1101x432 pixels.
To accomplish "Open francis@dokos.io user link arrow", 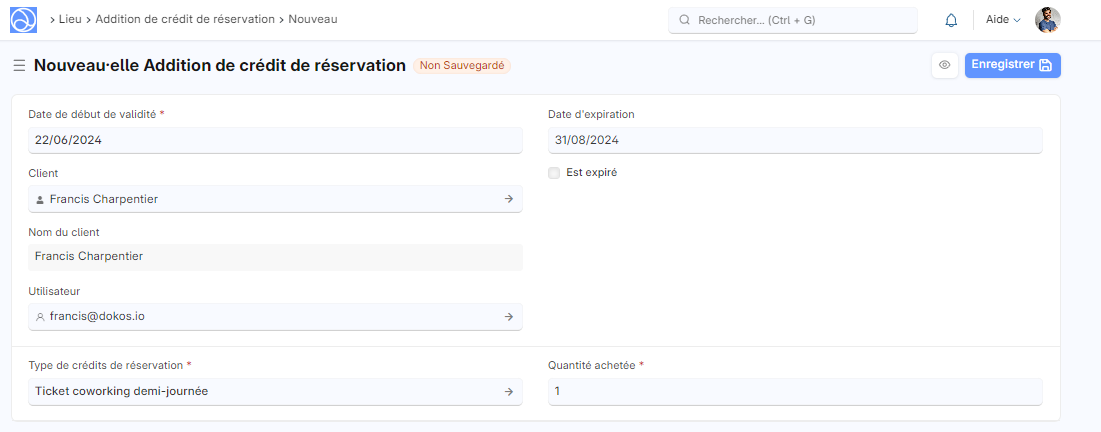I will coord(508,316).
